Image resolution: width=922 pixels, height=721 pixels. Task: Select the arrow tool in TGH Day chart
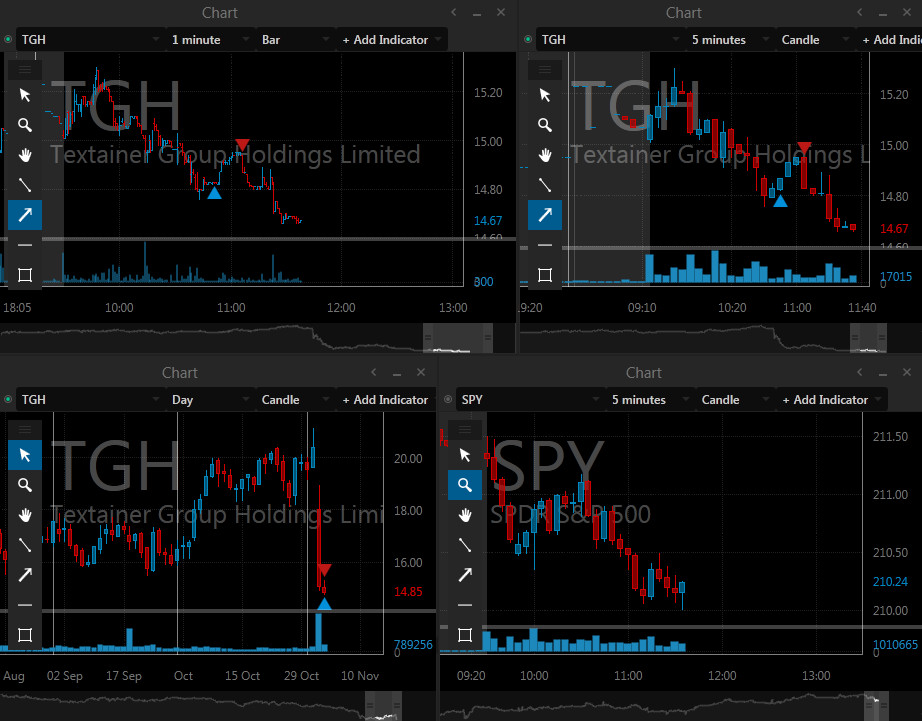click(x=25, y=575)
